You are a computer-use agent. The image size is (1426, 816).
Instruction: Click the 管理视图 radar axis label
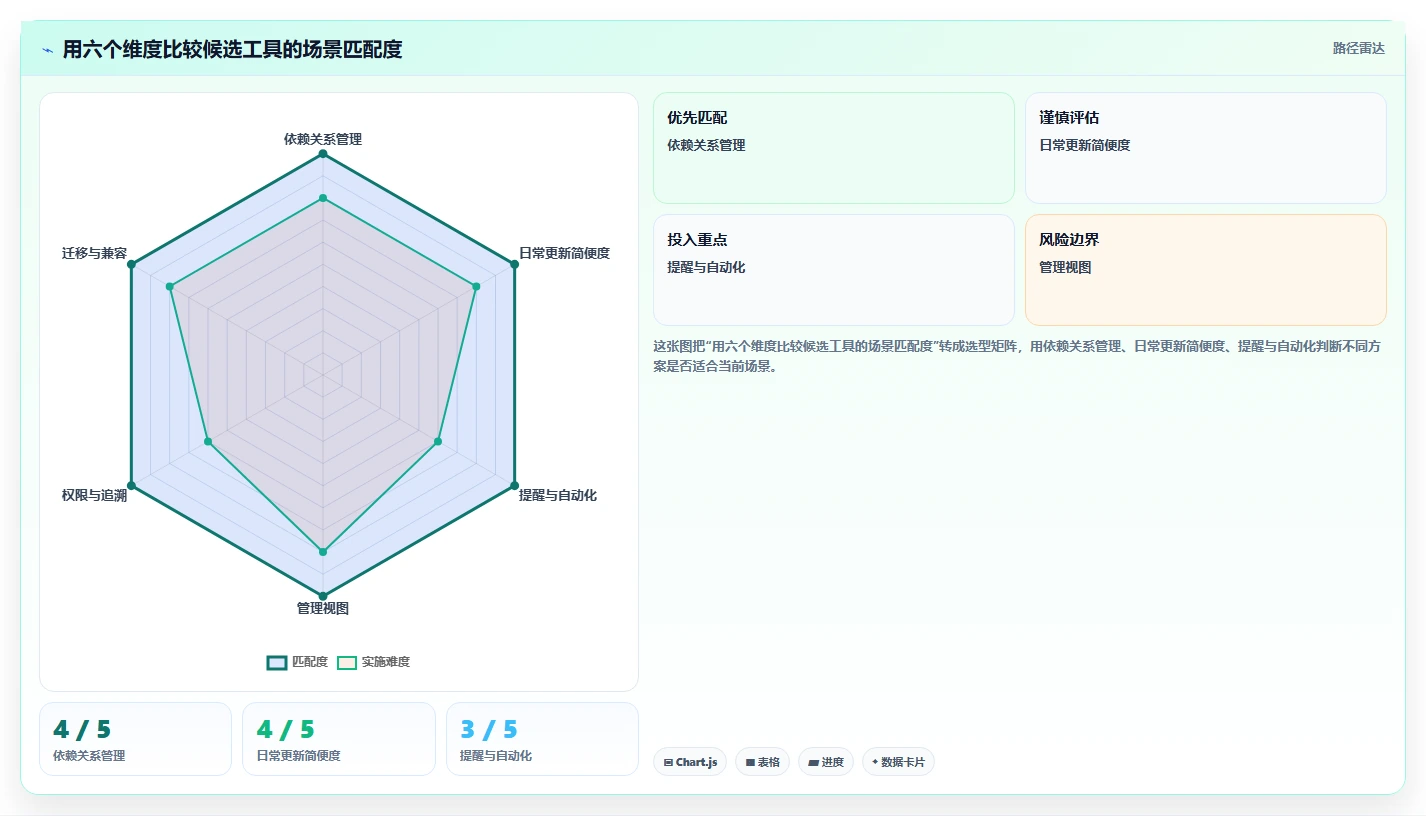[x=323, y=608]
